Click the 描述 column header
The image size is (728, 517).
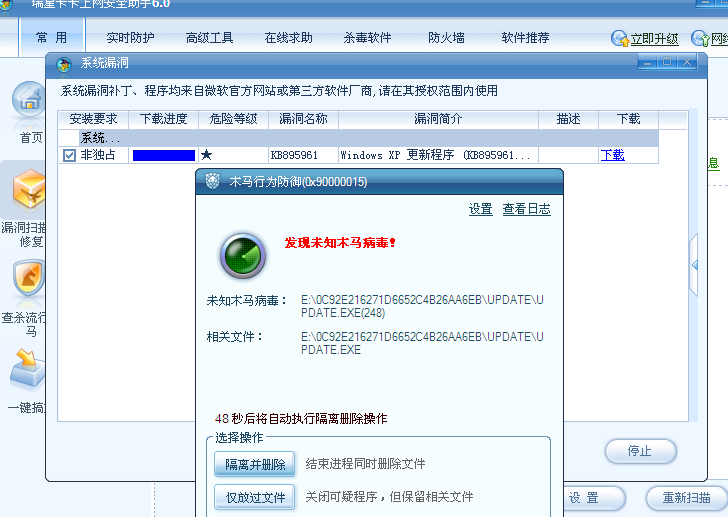tap(569, 119)
